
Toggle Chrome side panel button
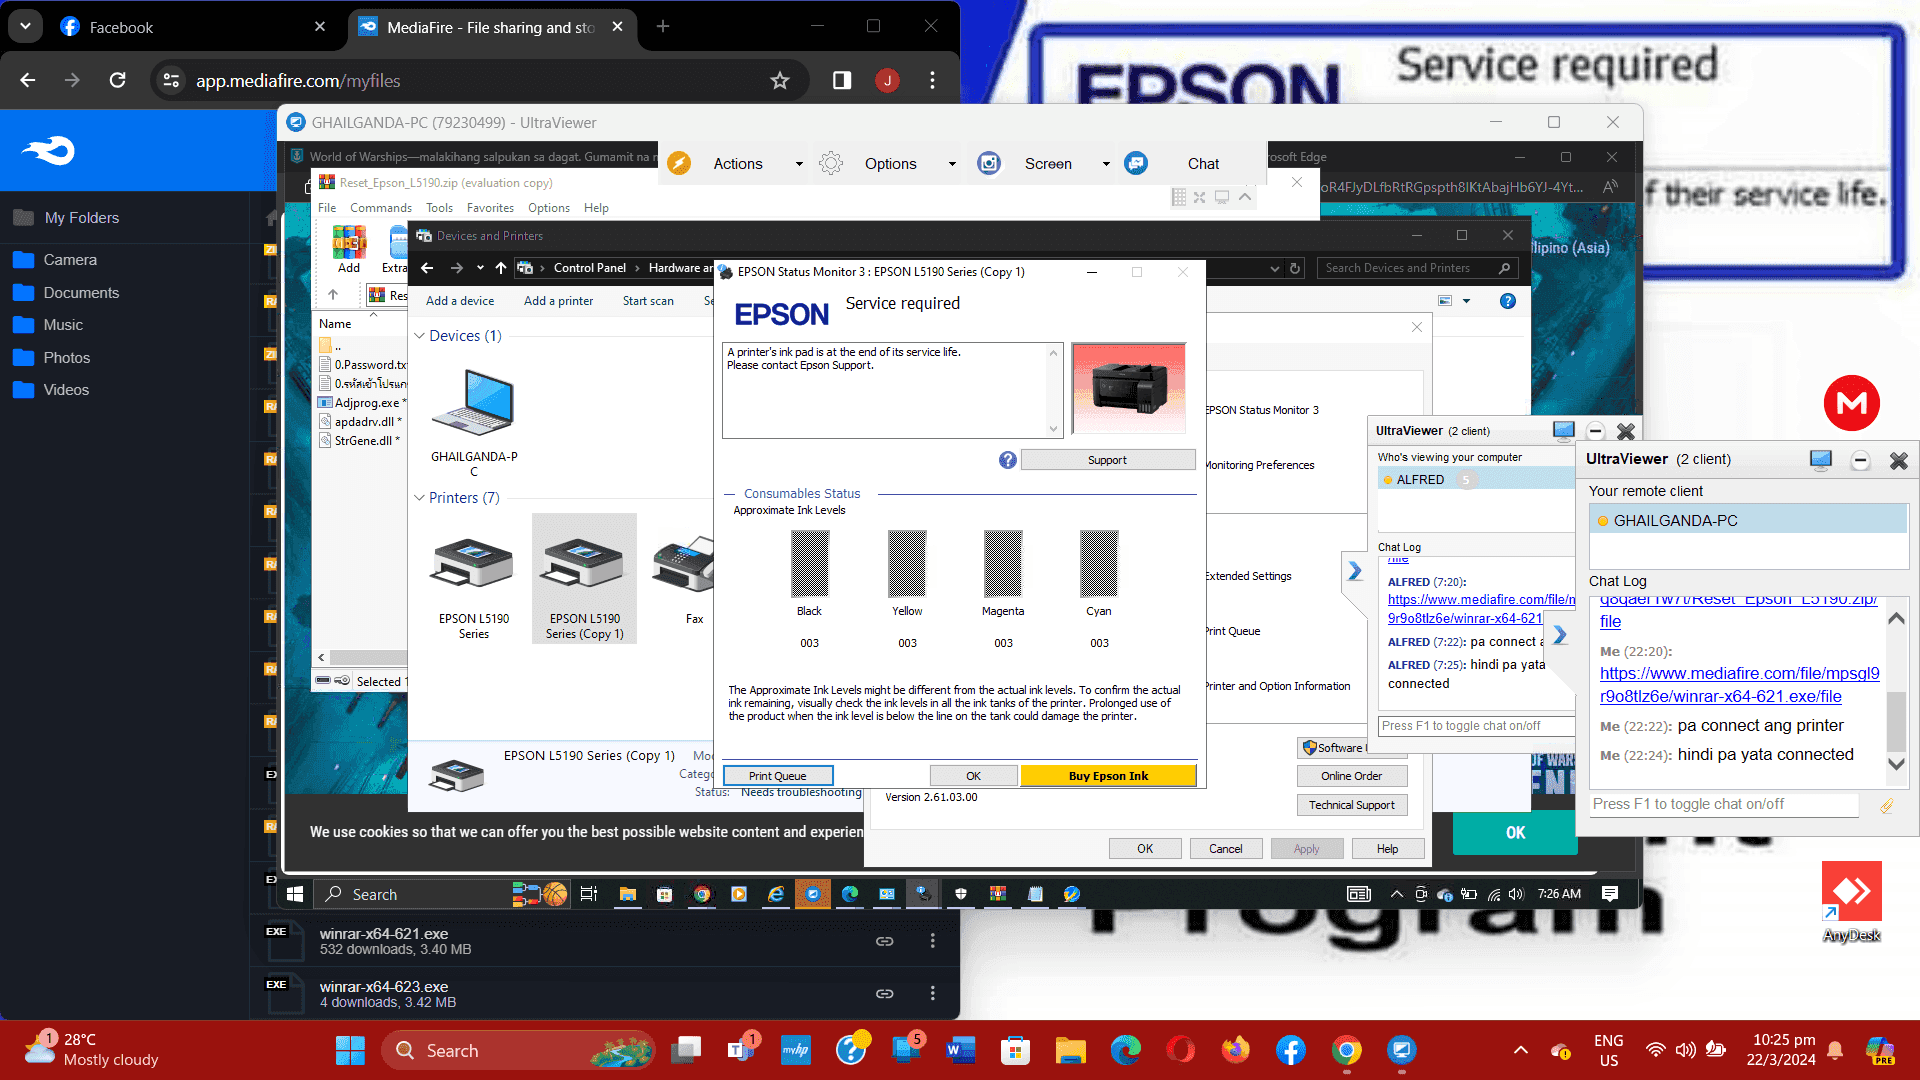pyautogui.click(x=842, y=81)
